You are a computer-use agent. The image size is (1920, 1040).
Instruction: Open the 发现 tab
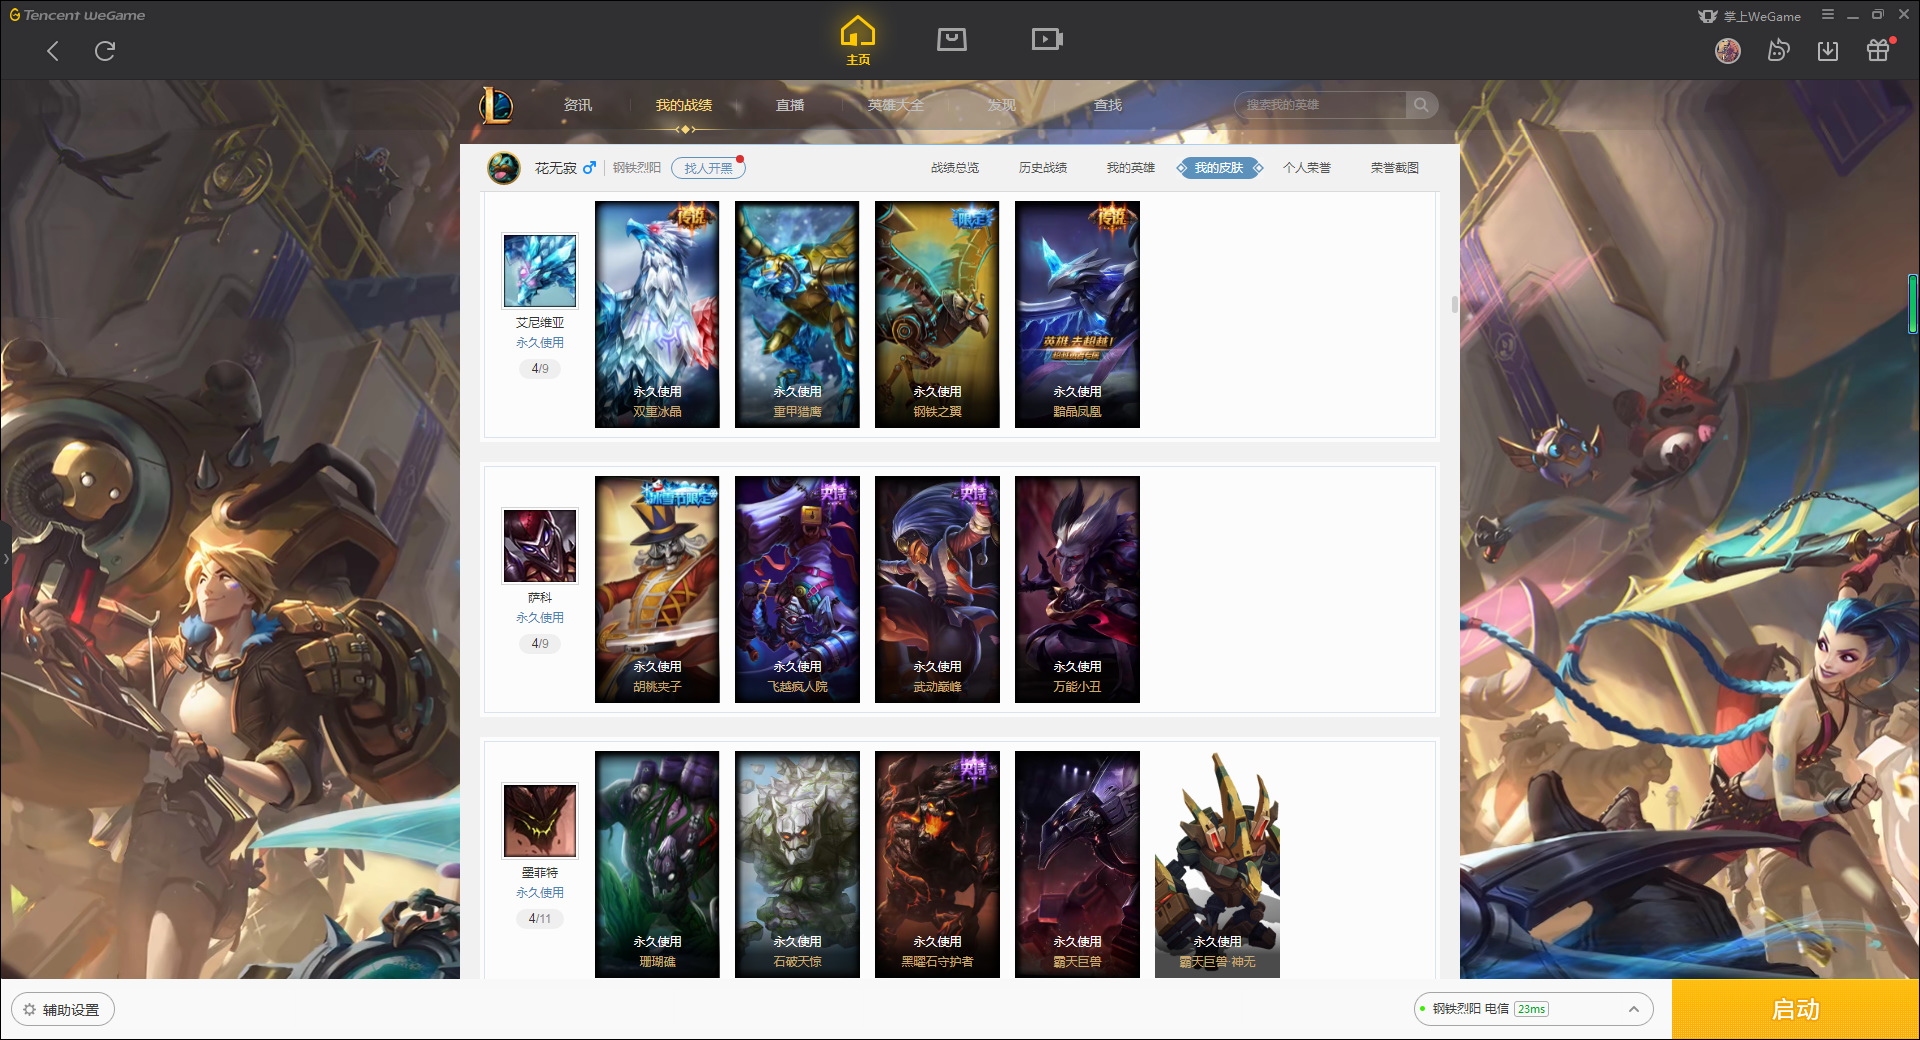click(1002, 105)
